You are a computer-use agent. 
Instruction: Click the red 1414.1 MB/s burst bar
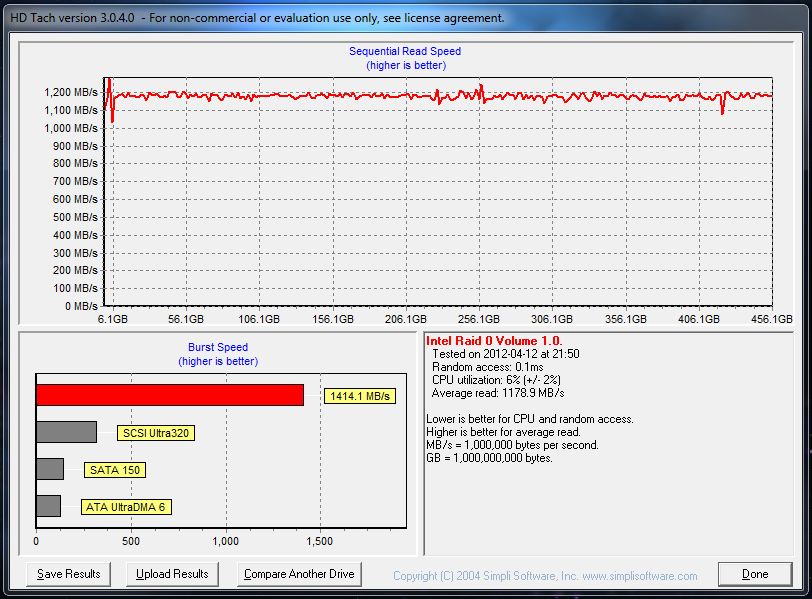click(170, 395)
